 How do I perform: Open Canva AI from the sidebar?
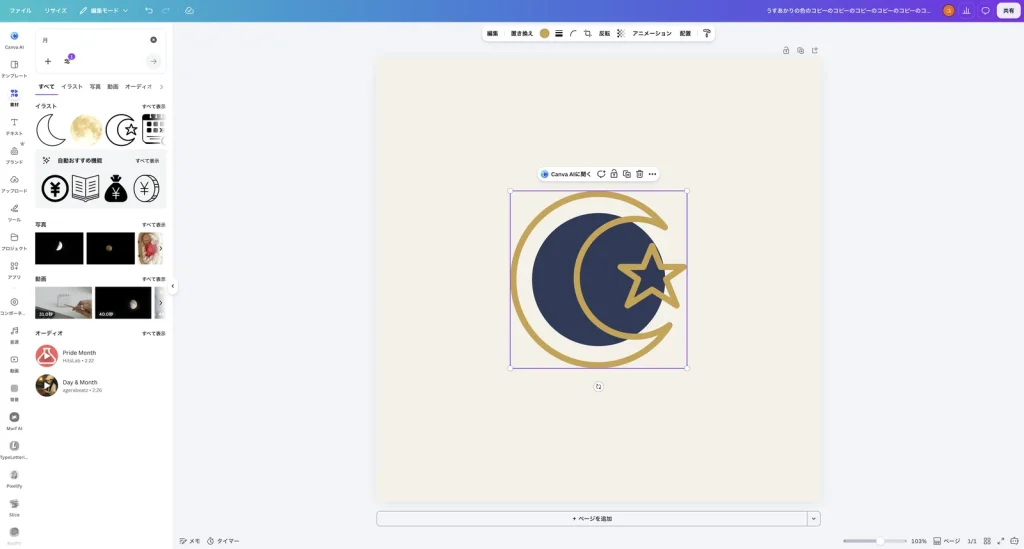coord(14,40)
